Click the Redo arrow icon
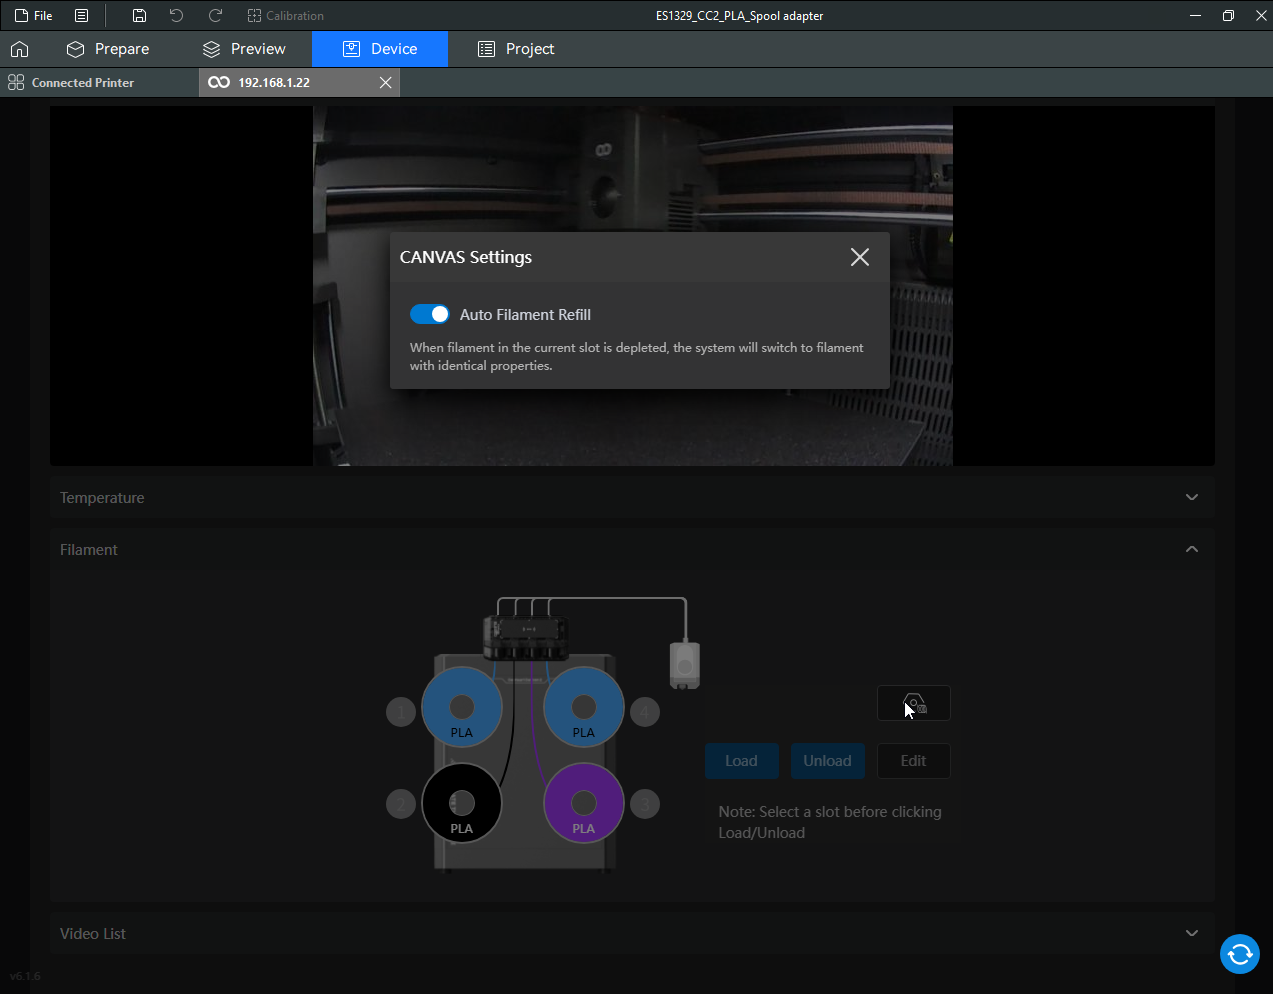Screen dimensions: 1273x994 coord(215,16)
